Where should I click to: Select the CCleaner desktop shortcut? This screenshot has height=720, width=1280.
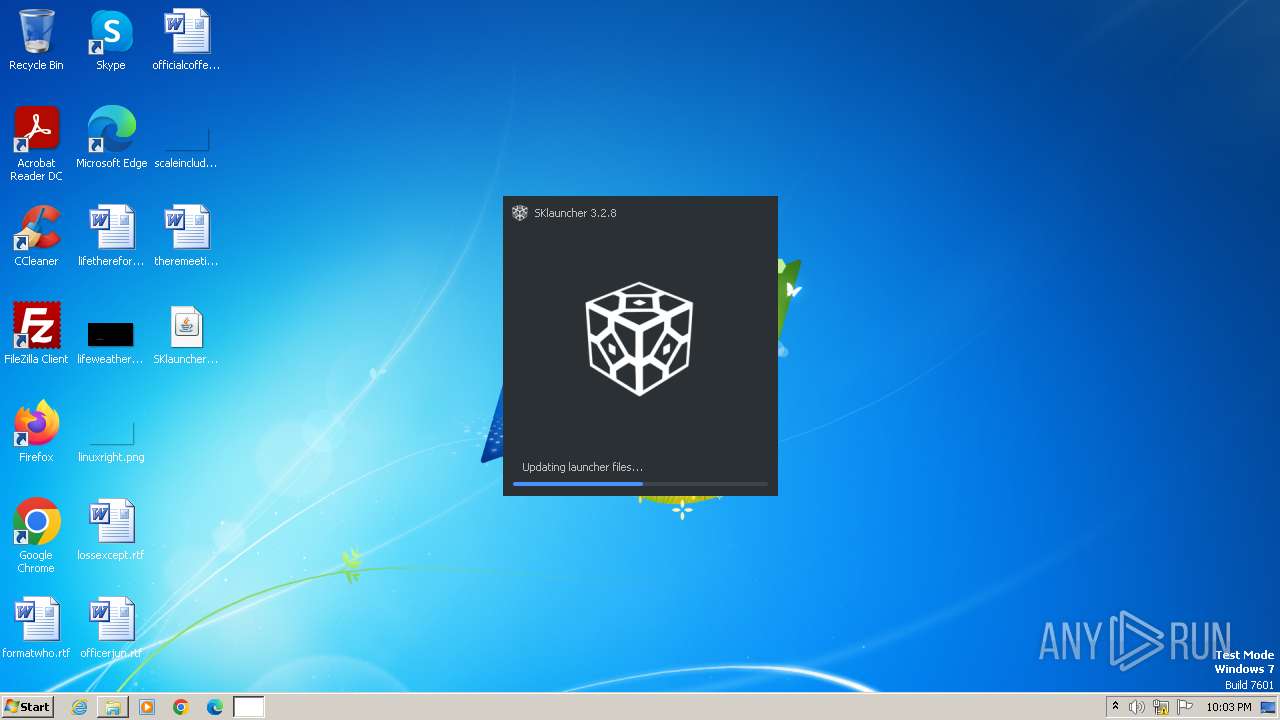tap(36, 235)
